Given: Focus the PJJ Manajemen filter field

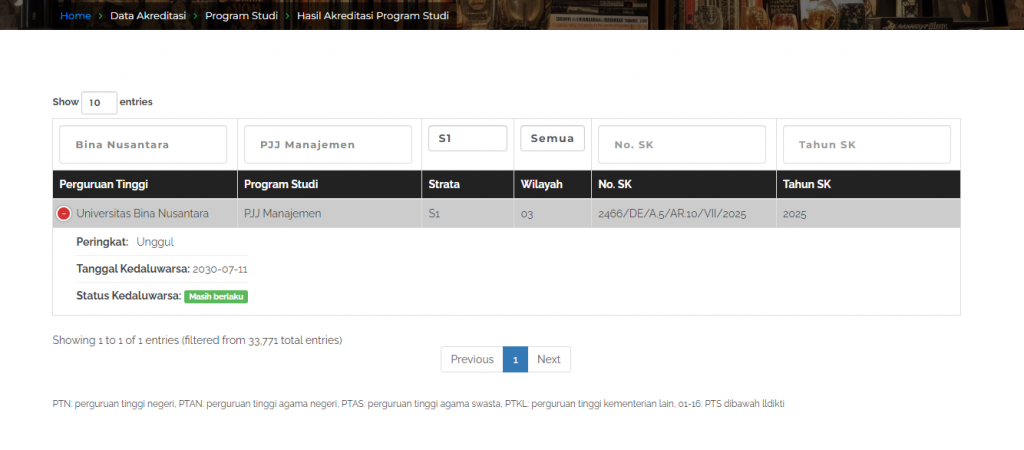Looking at the screenshot, I should (328, 144).
